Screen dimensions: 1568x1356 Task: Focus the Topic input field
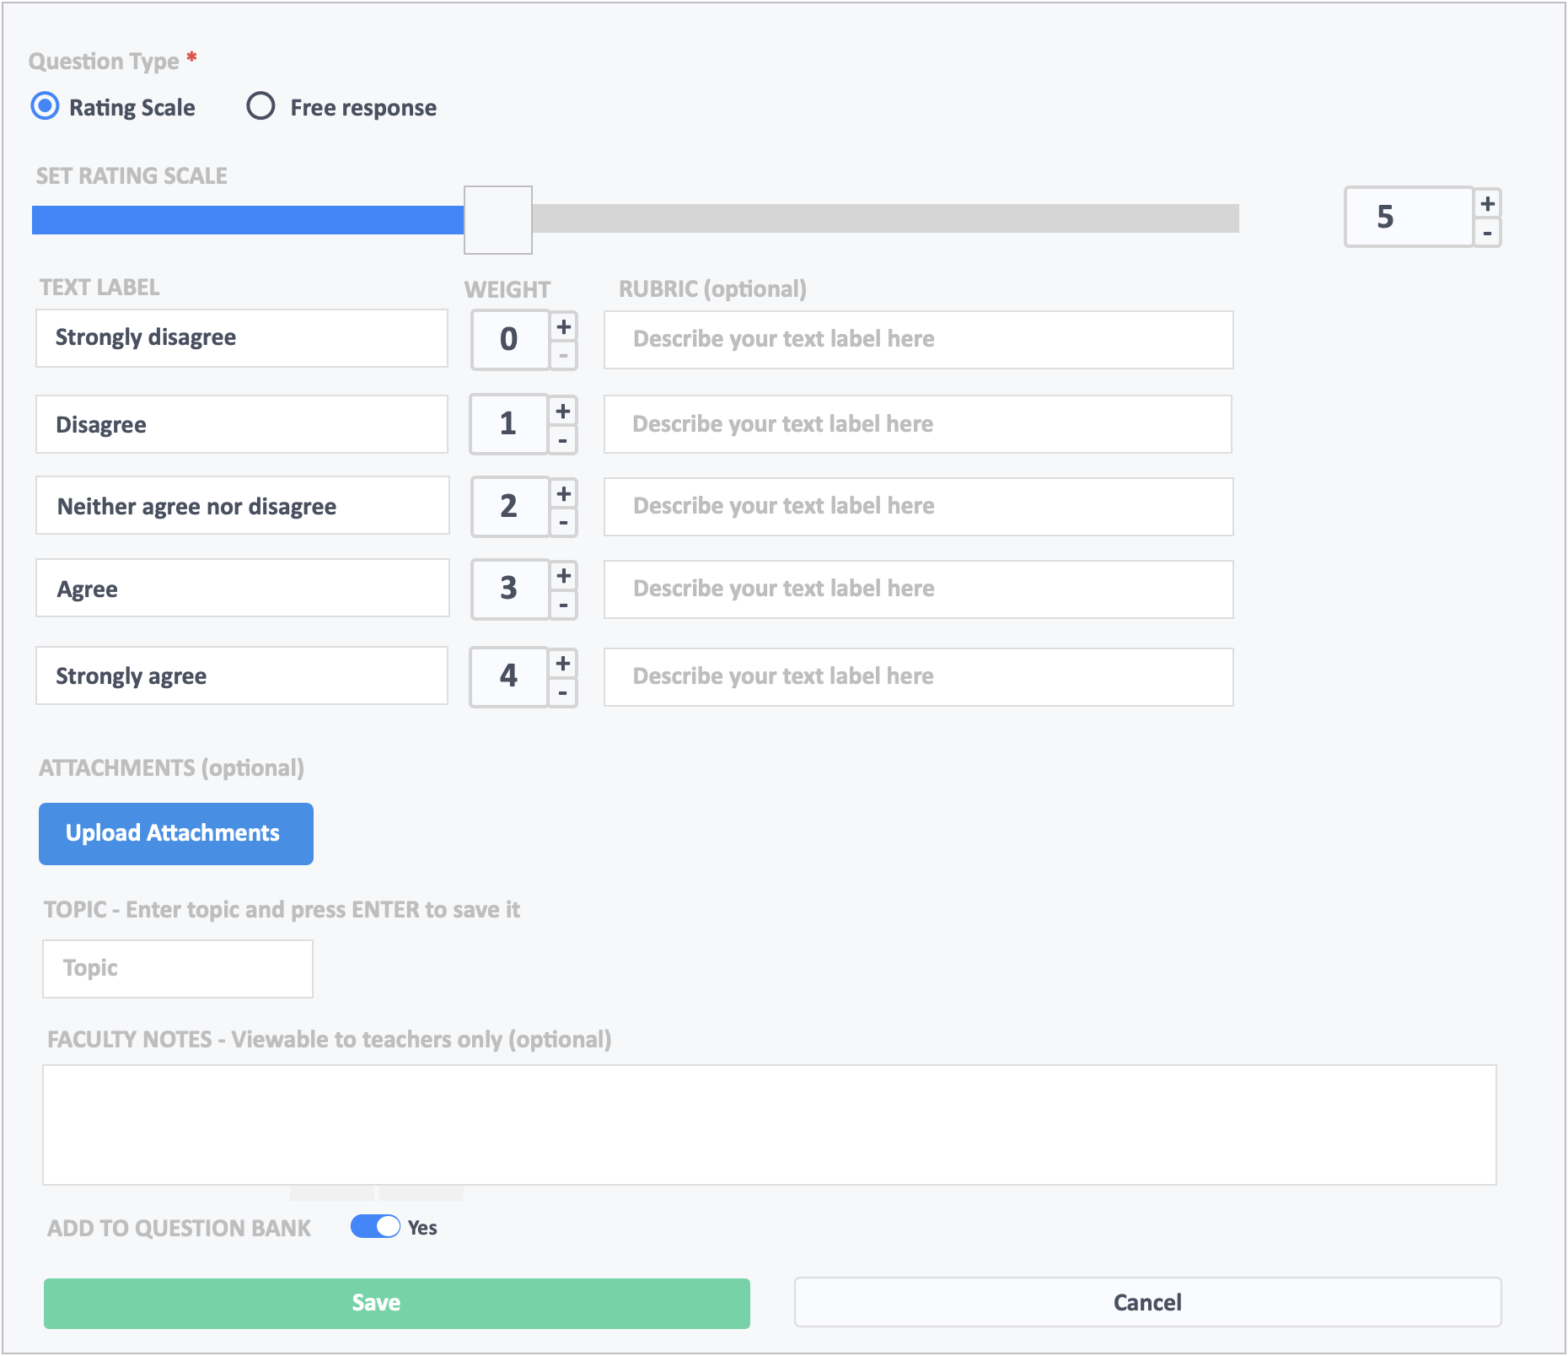point(178,968)
